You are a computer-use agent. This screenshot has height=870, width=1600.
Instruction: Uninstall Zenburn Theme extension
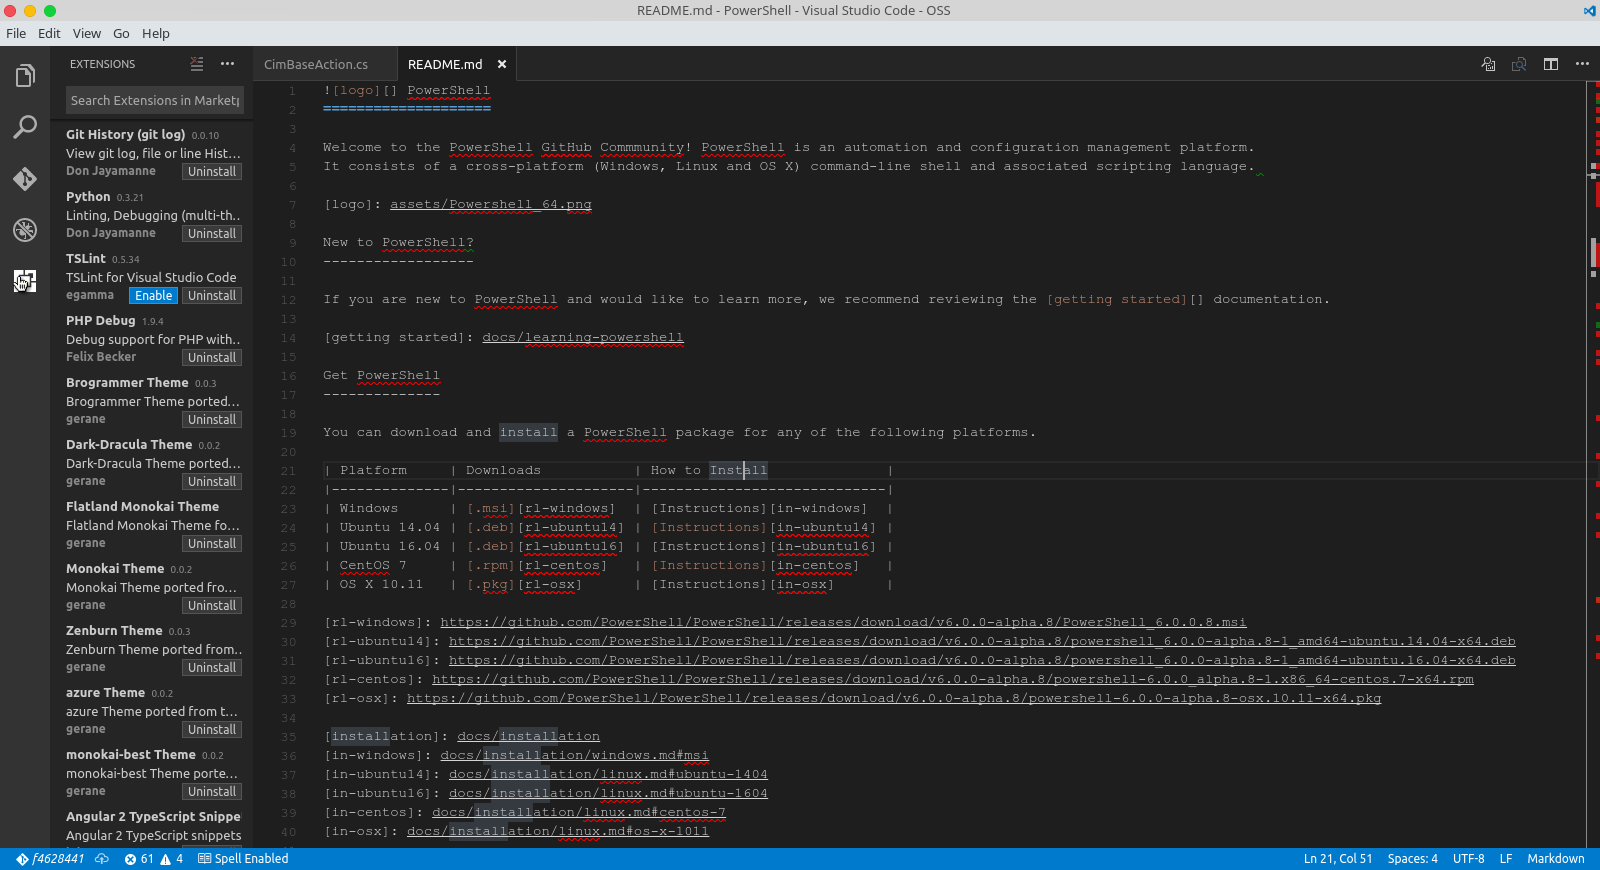212,668
